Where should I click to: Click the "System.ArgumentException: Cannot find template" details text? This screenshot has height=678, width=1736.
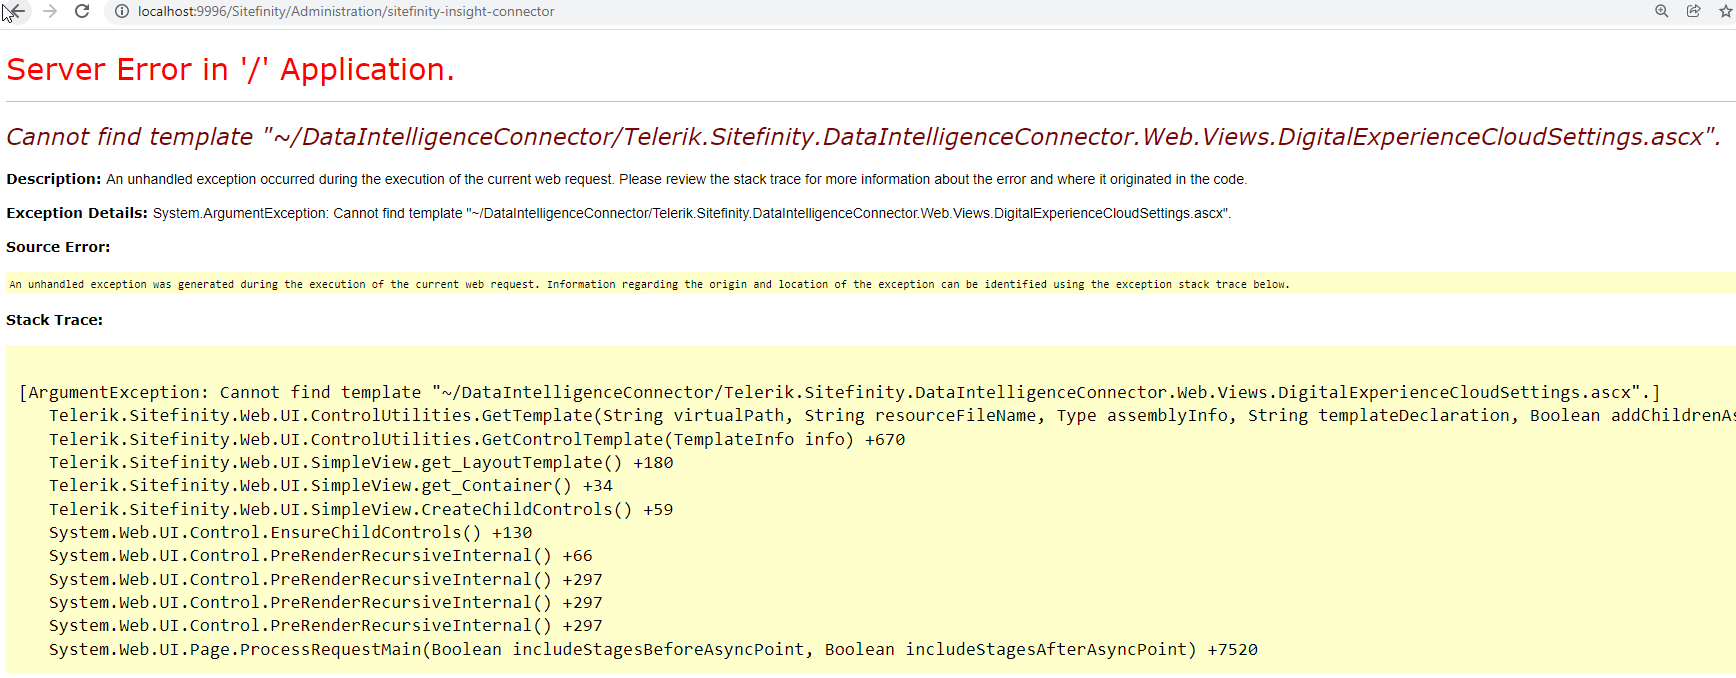click(692, 213)
